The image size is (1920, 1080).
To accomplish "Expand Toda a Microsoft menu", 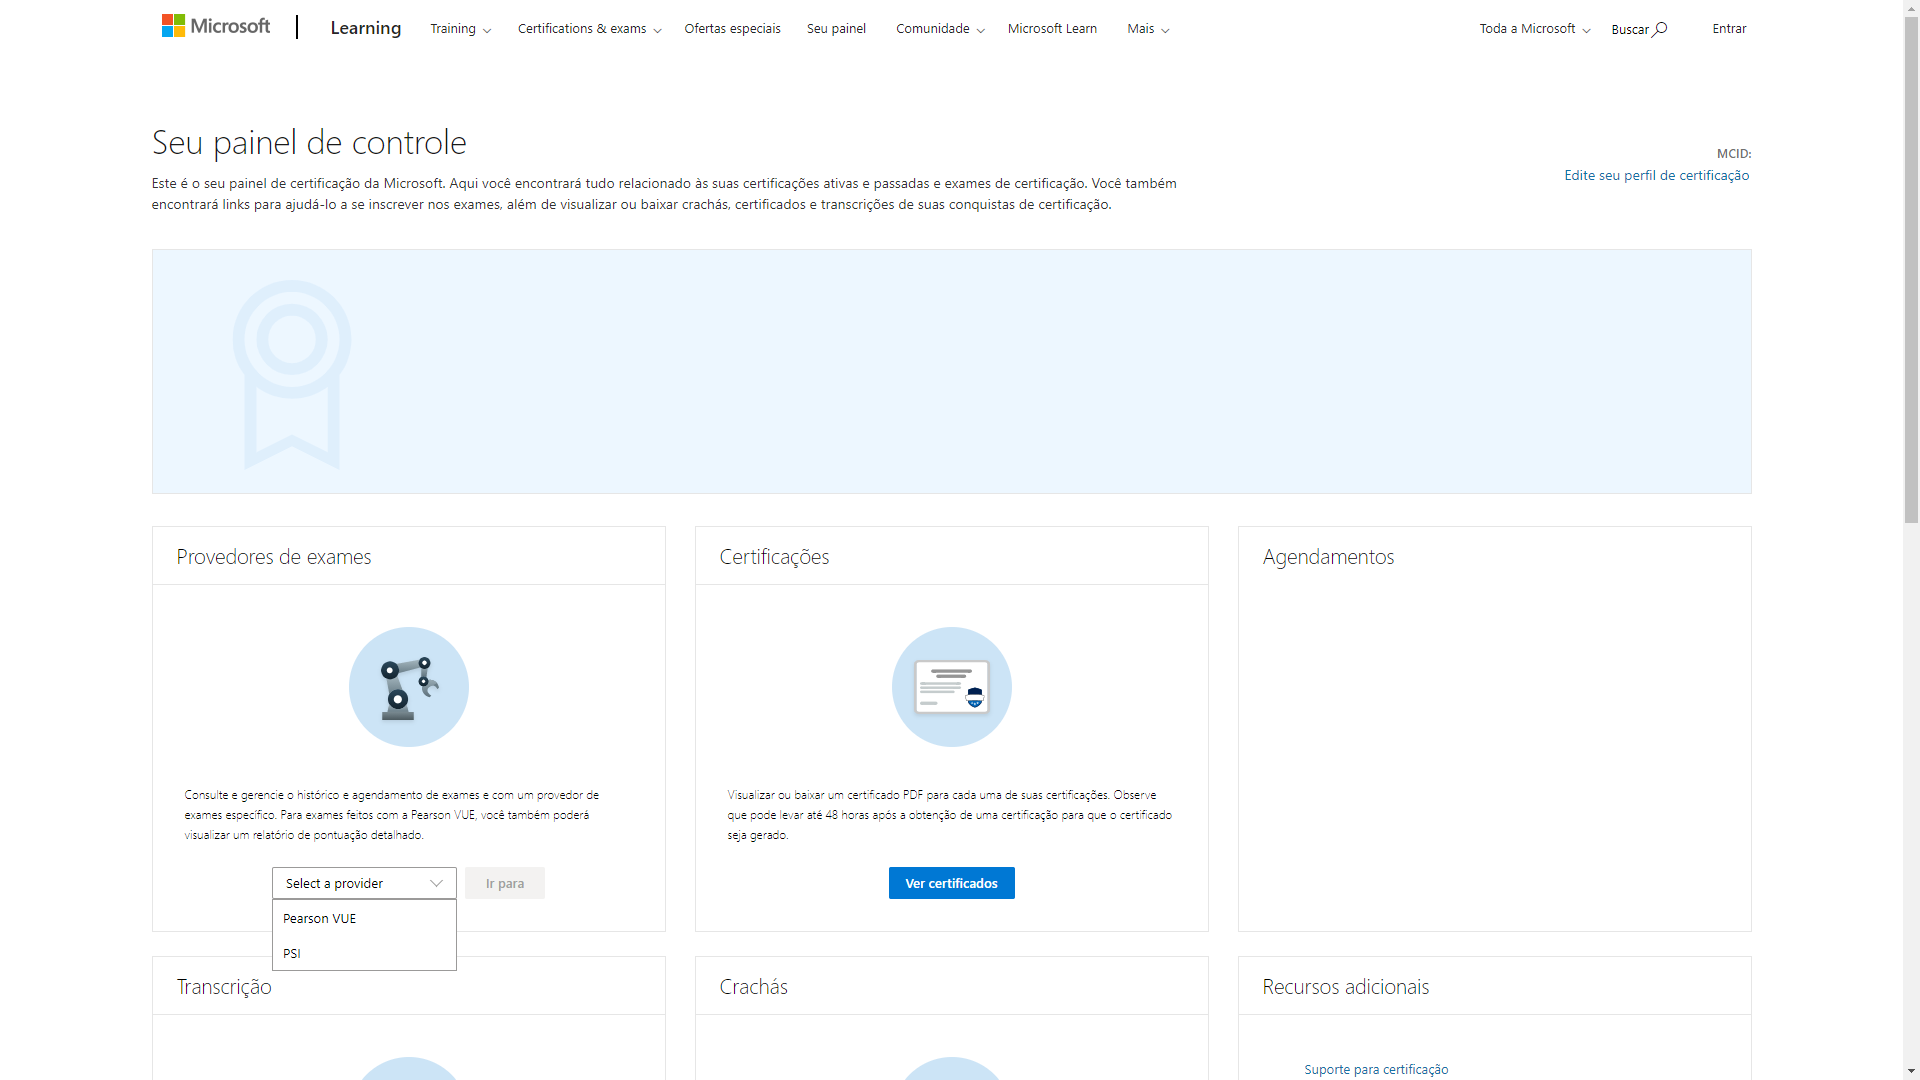I will [x=1535, y=29].
